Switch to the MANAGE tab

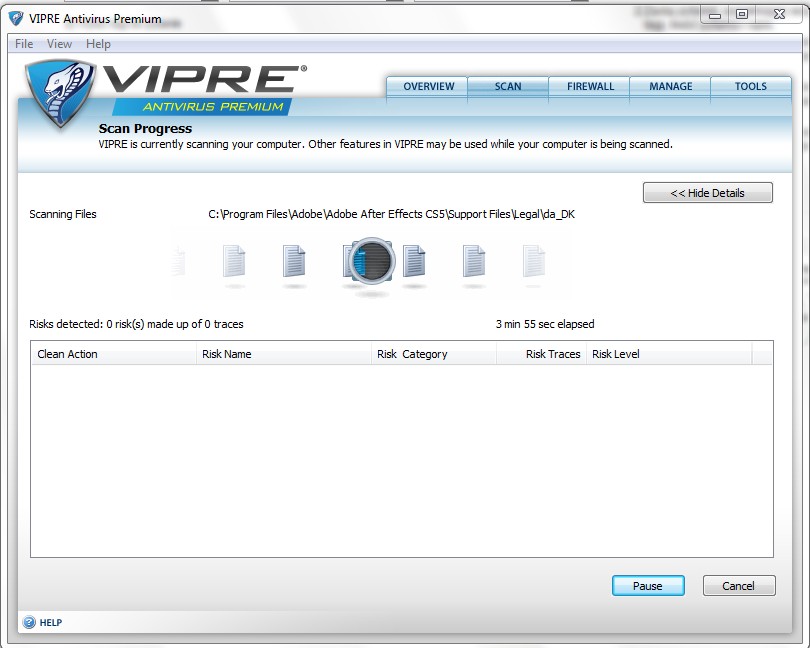pyautogui.click(x=671, y=86)
